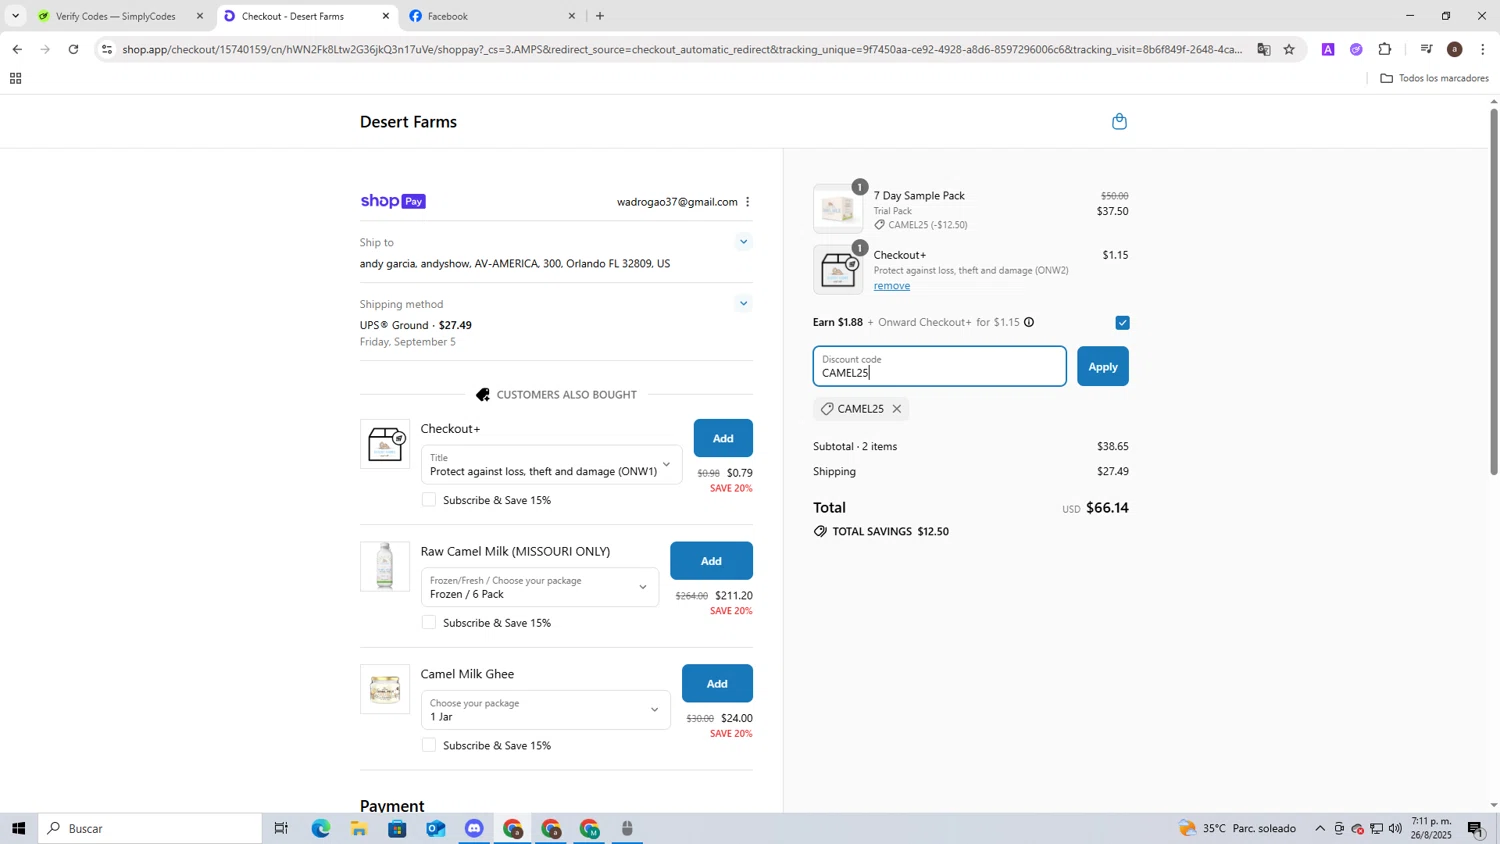Open File Explorer from the taskbar
The image size is (1500, 844).
pos(359,828)
